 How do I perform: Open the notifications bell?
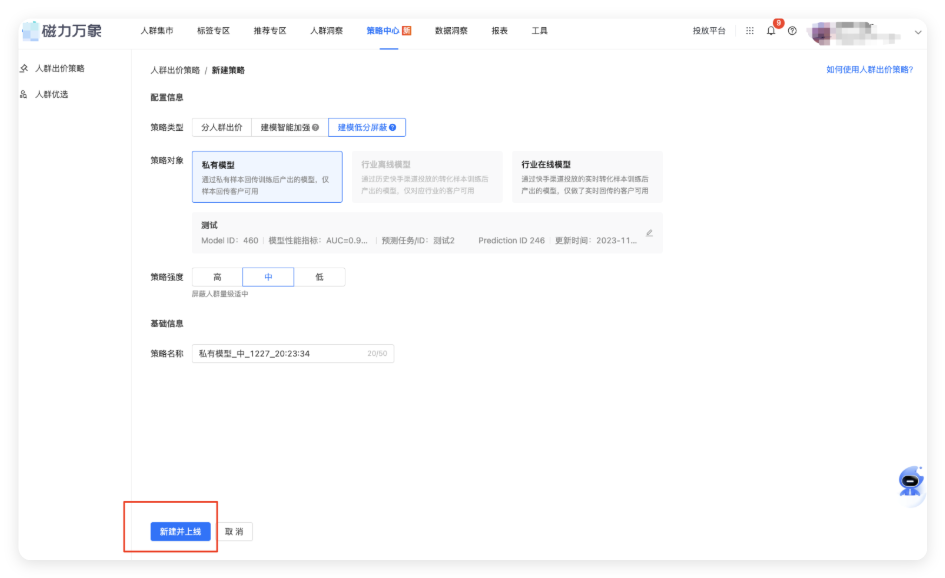(769, 31)
